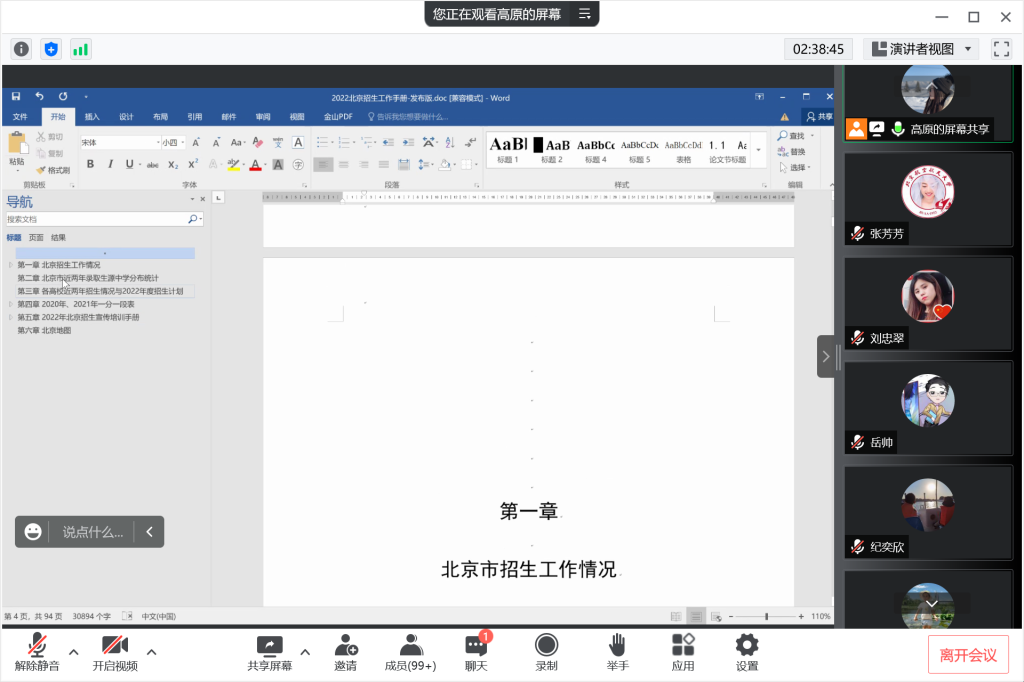
Task: Open the invite participants icon
Action: point(345,646)
